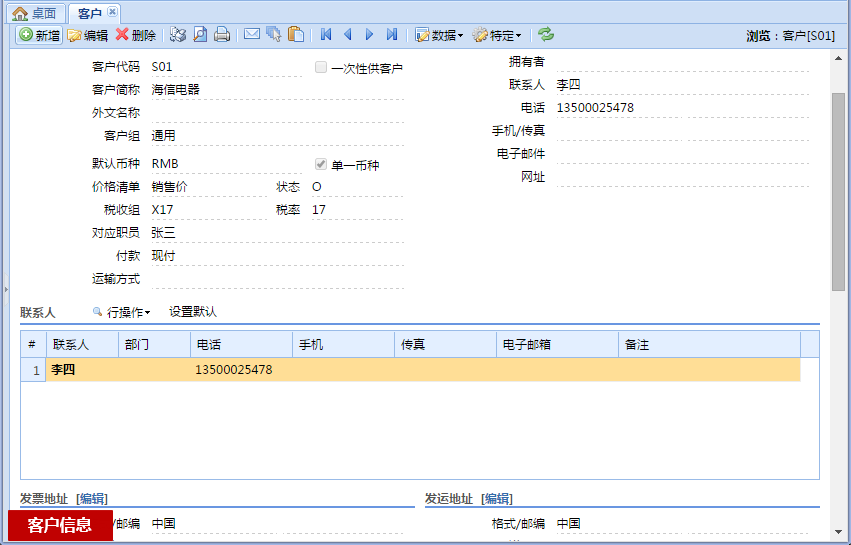851x545 pixels.
Task: Click the 手机 column header
Action: 344,345
